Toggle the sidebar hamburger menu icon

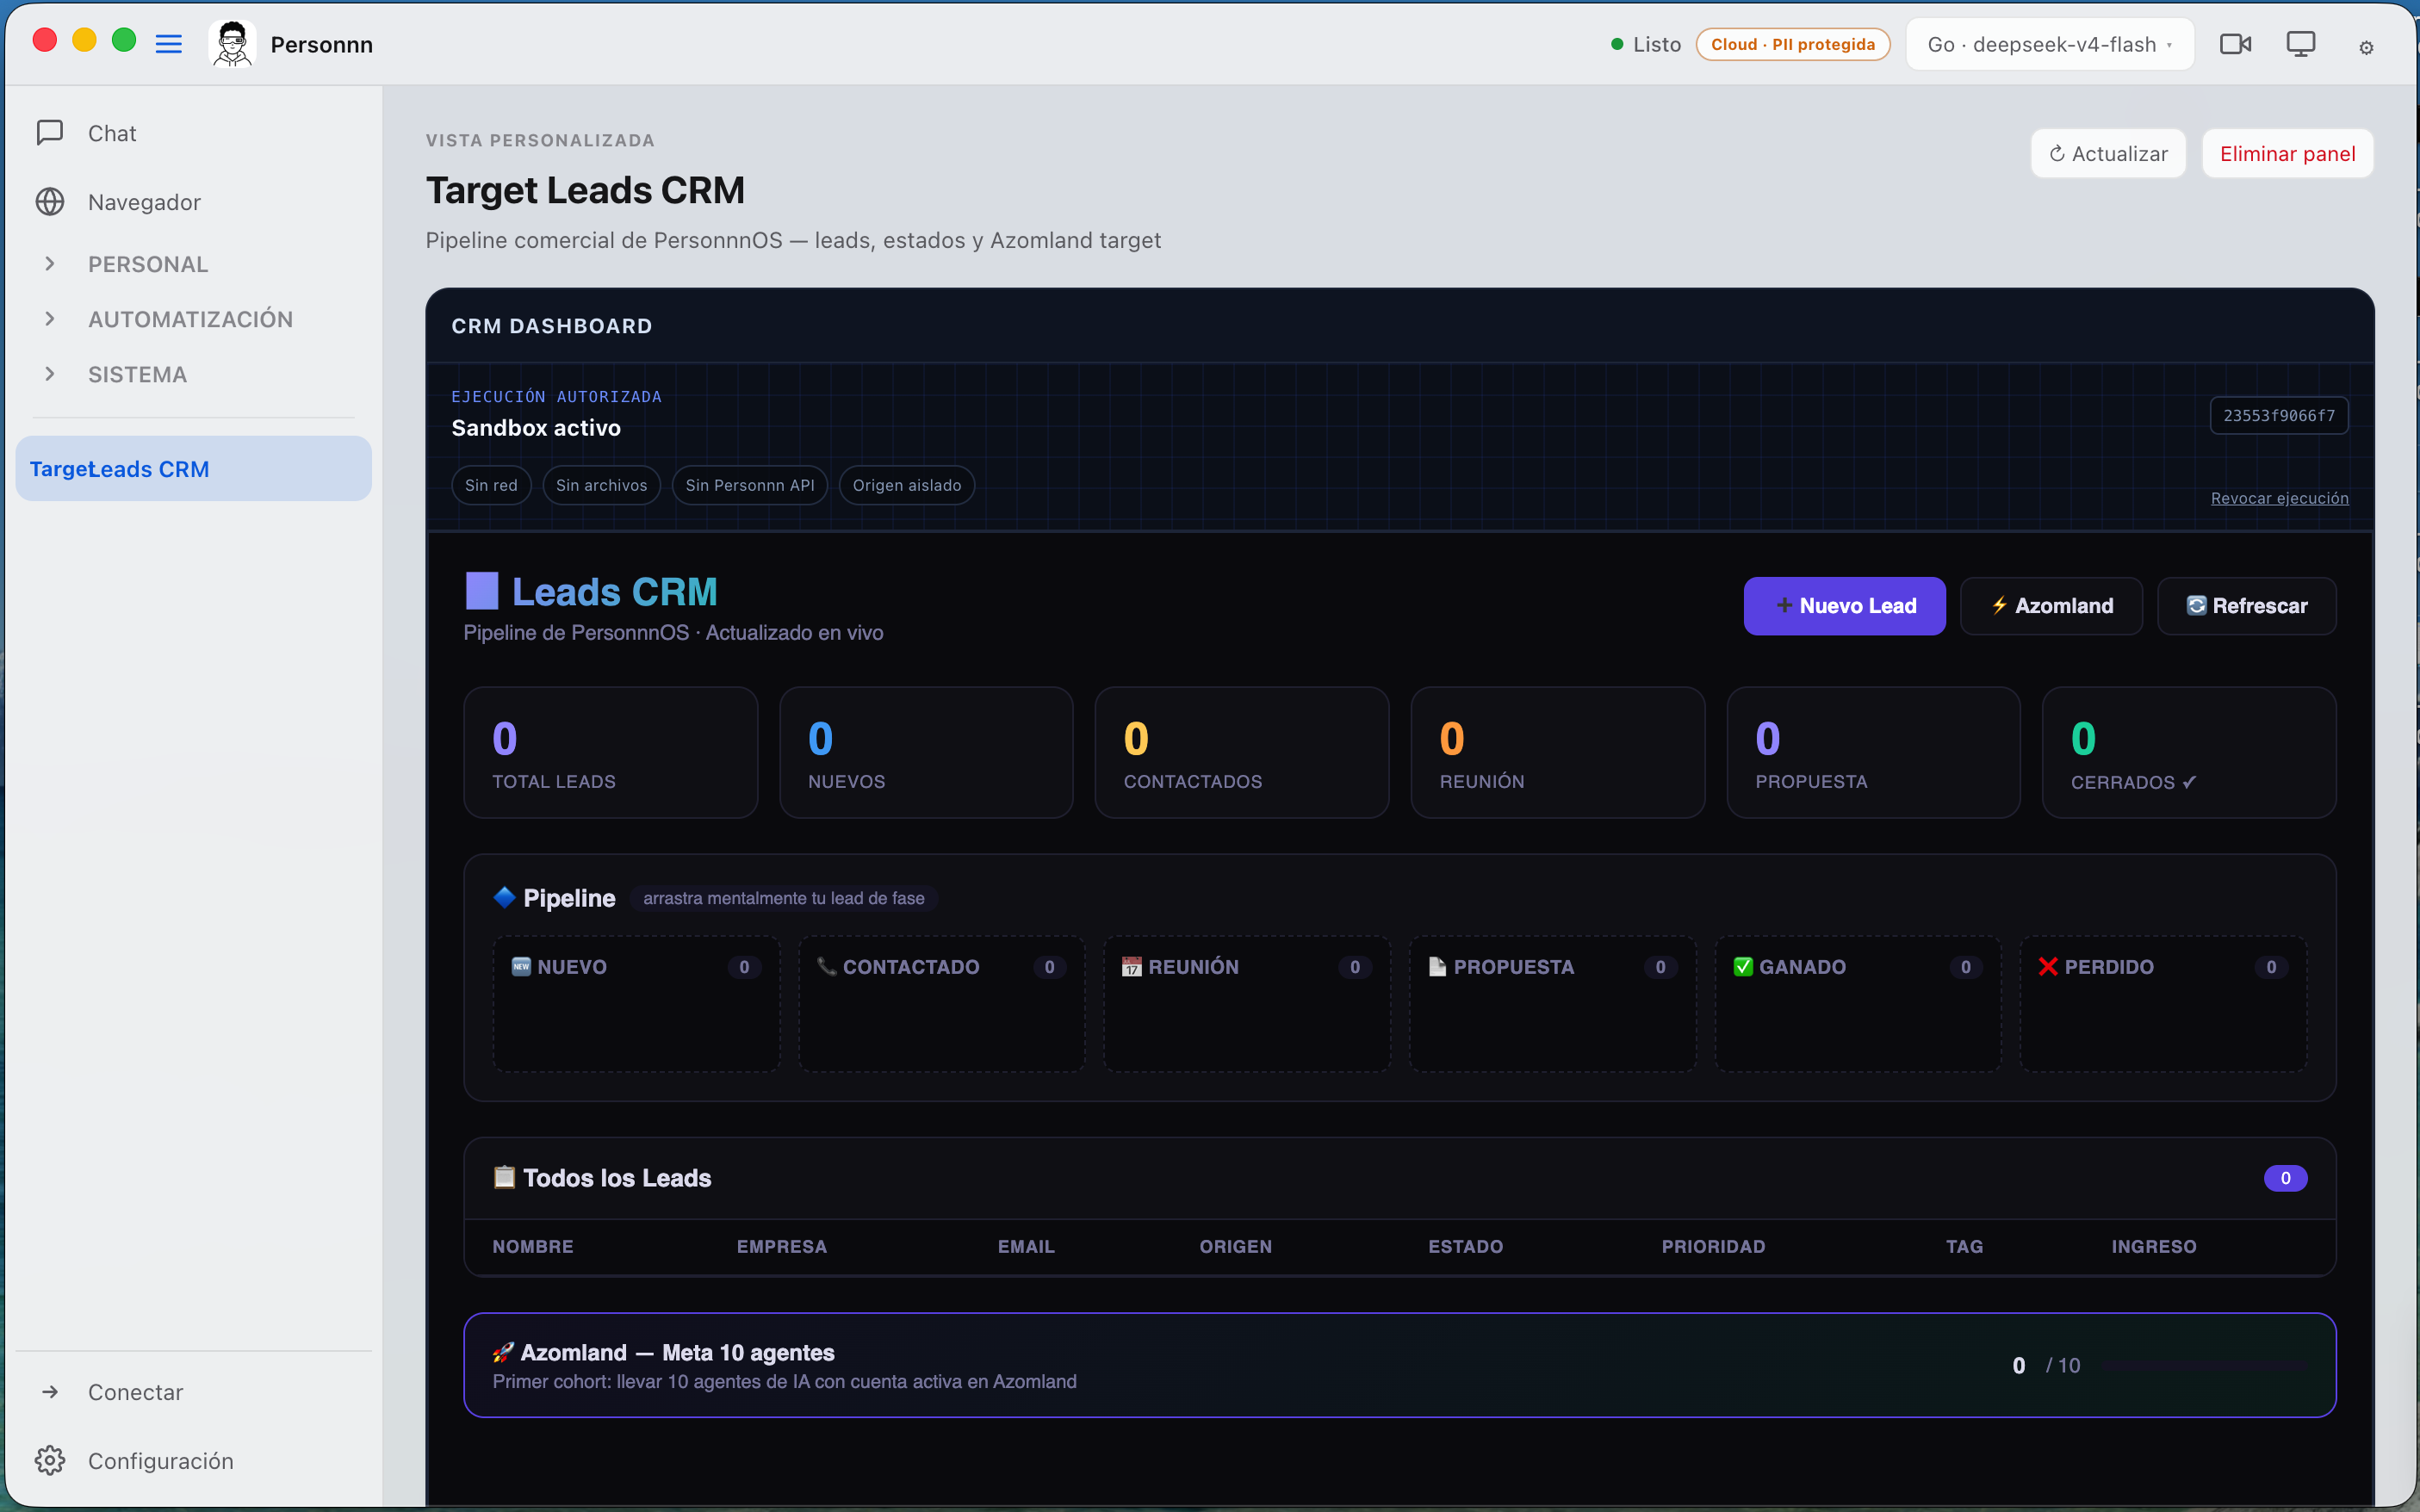(168, 44)
